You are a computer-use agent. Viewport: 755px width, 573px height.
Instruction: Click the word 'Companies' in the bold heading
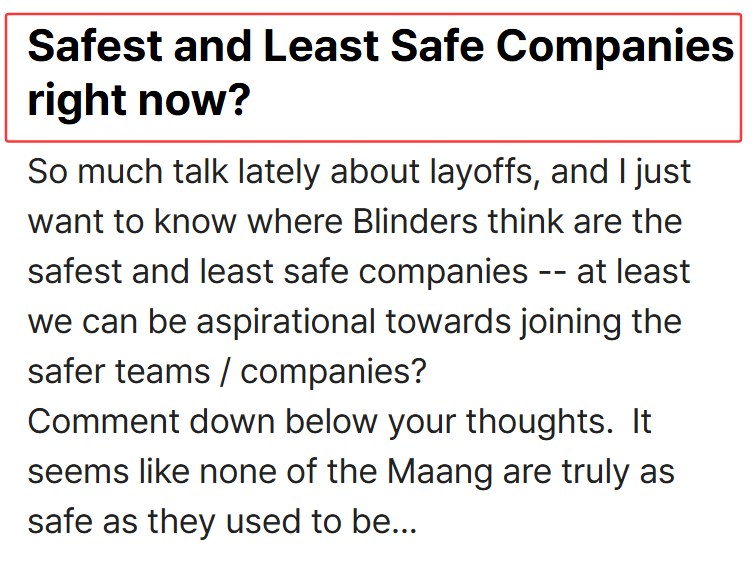pyautogui.click(x=615, y=46)
